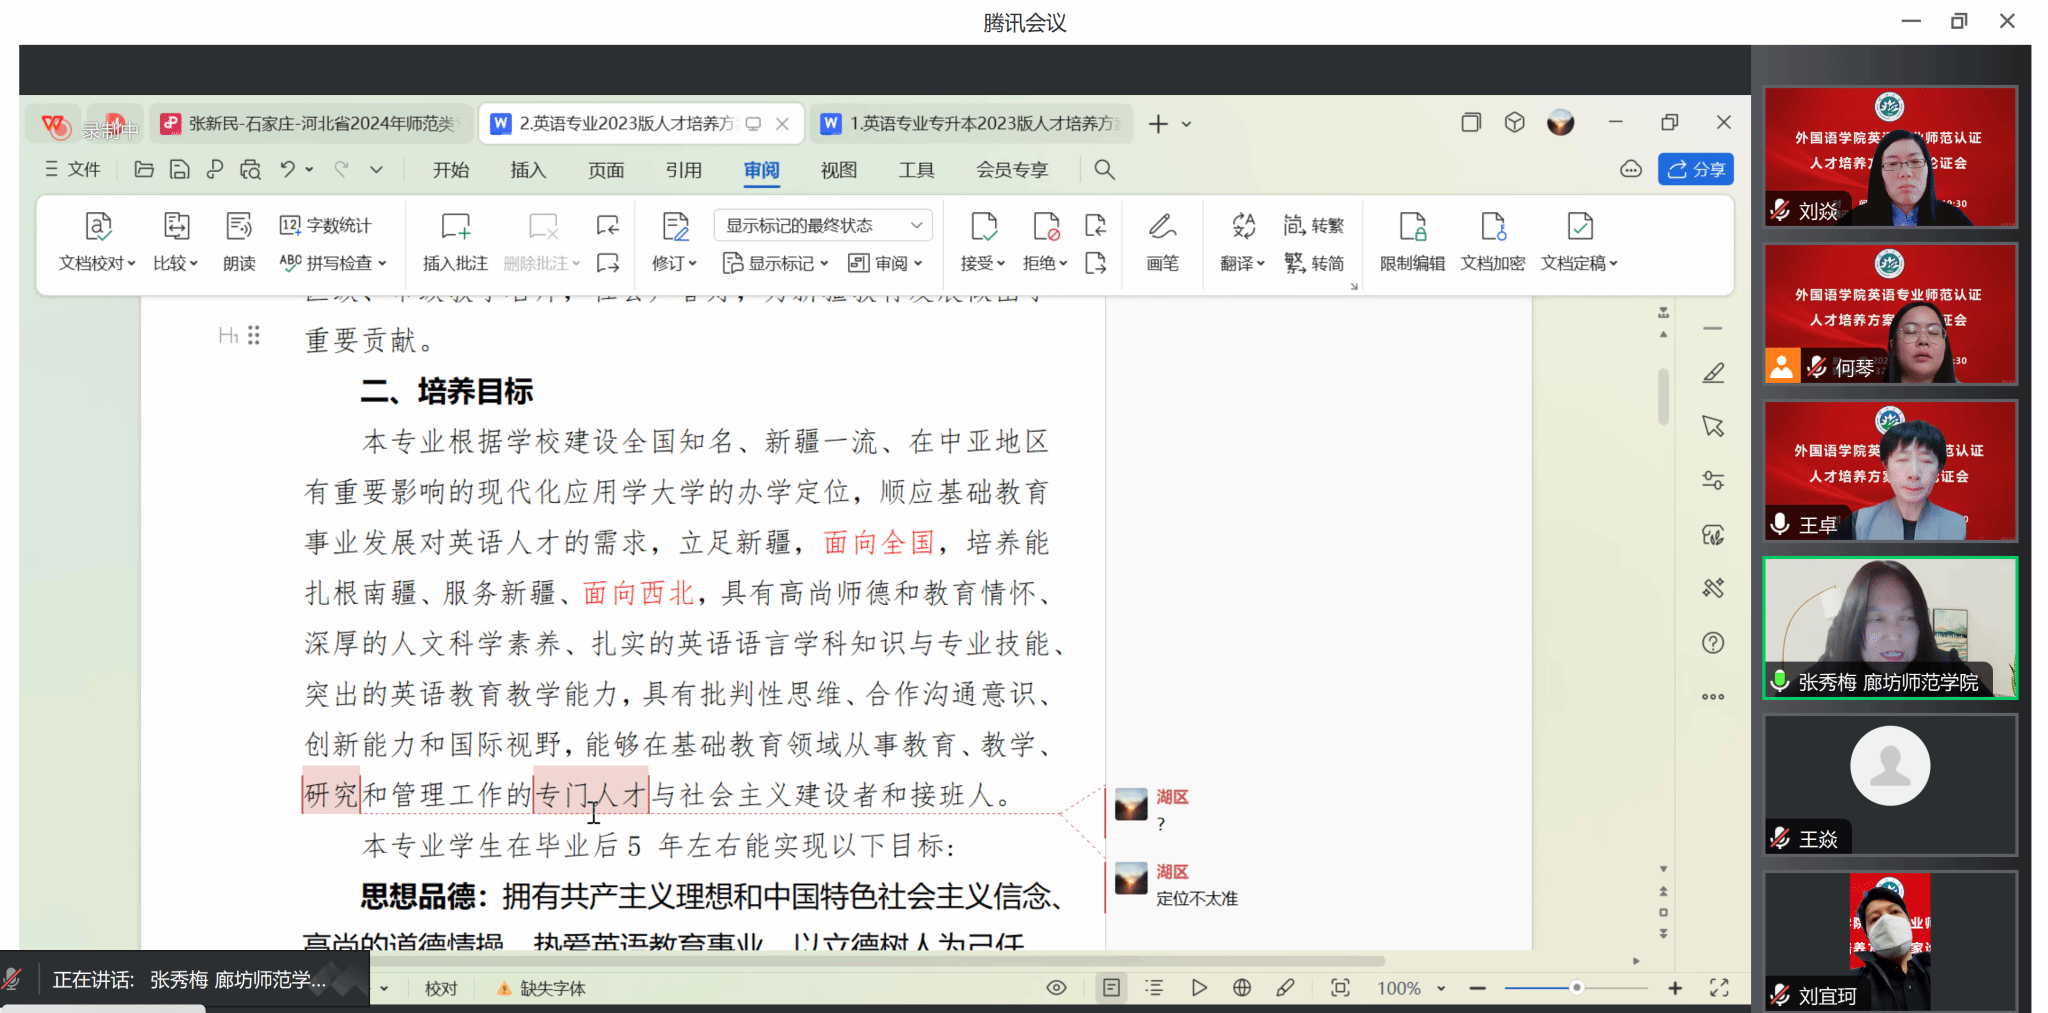The height and width of the screenshot is (1013, 2048).
Task: Expand the 修订 track changes dropdown
Action: (x=675, y=263)
